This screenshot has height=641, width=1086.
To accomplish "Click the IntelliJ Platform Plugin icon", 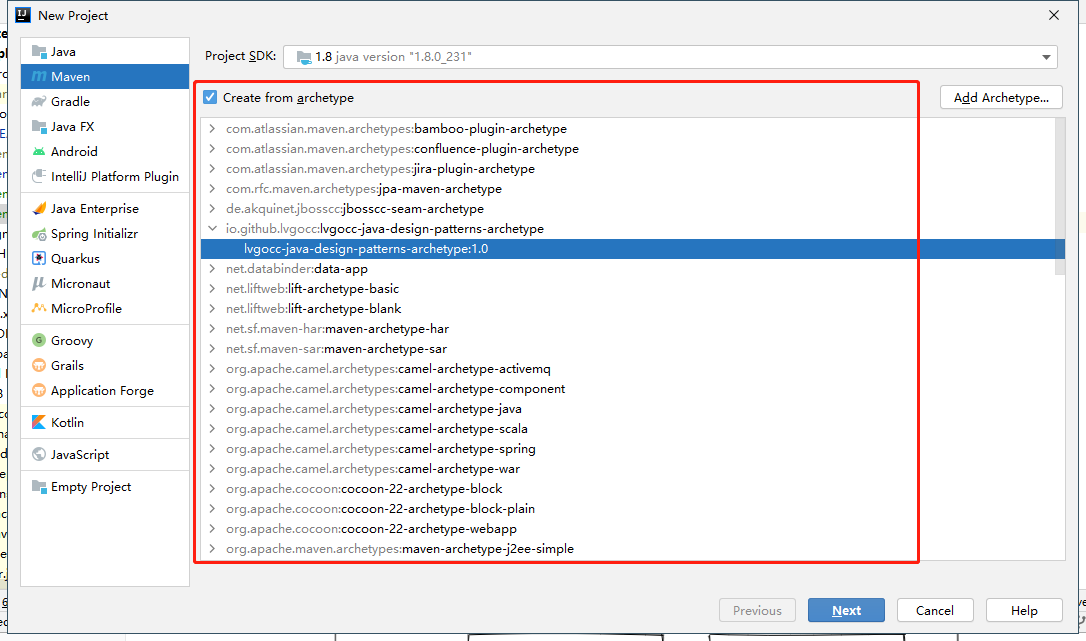I will [39, 177].
